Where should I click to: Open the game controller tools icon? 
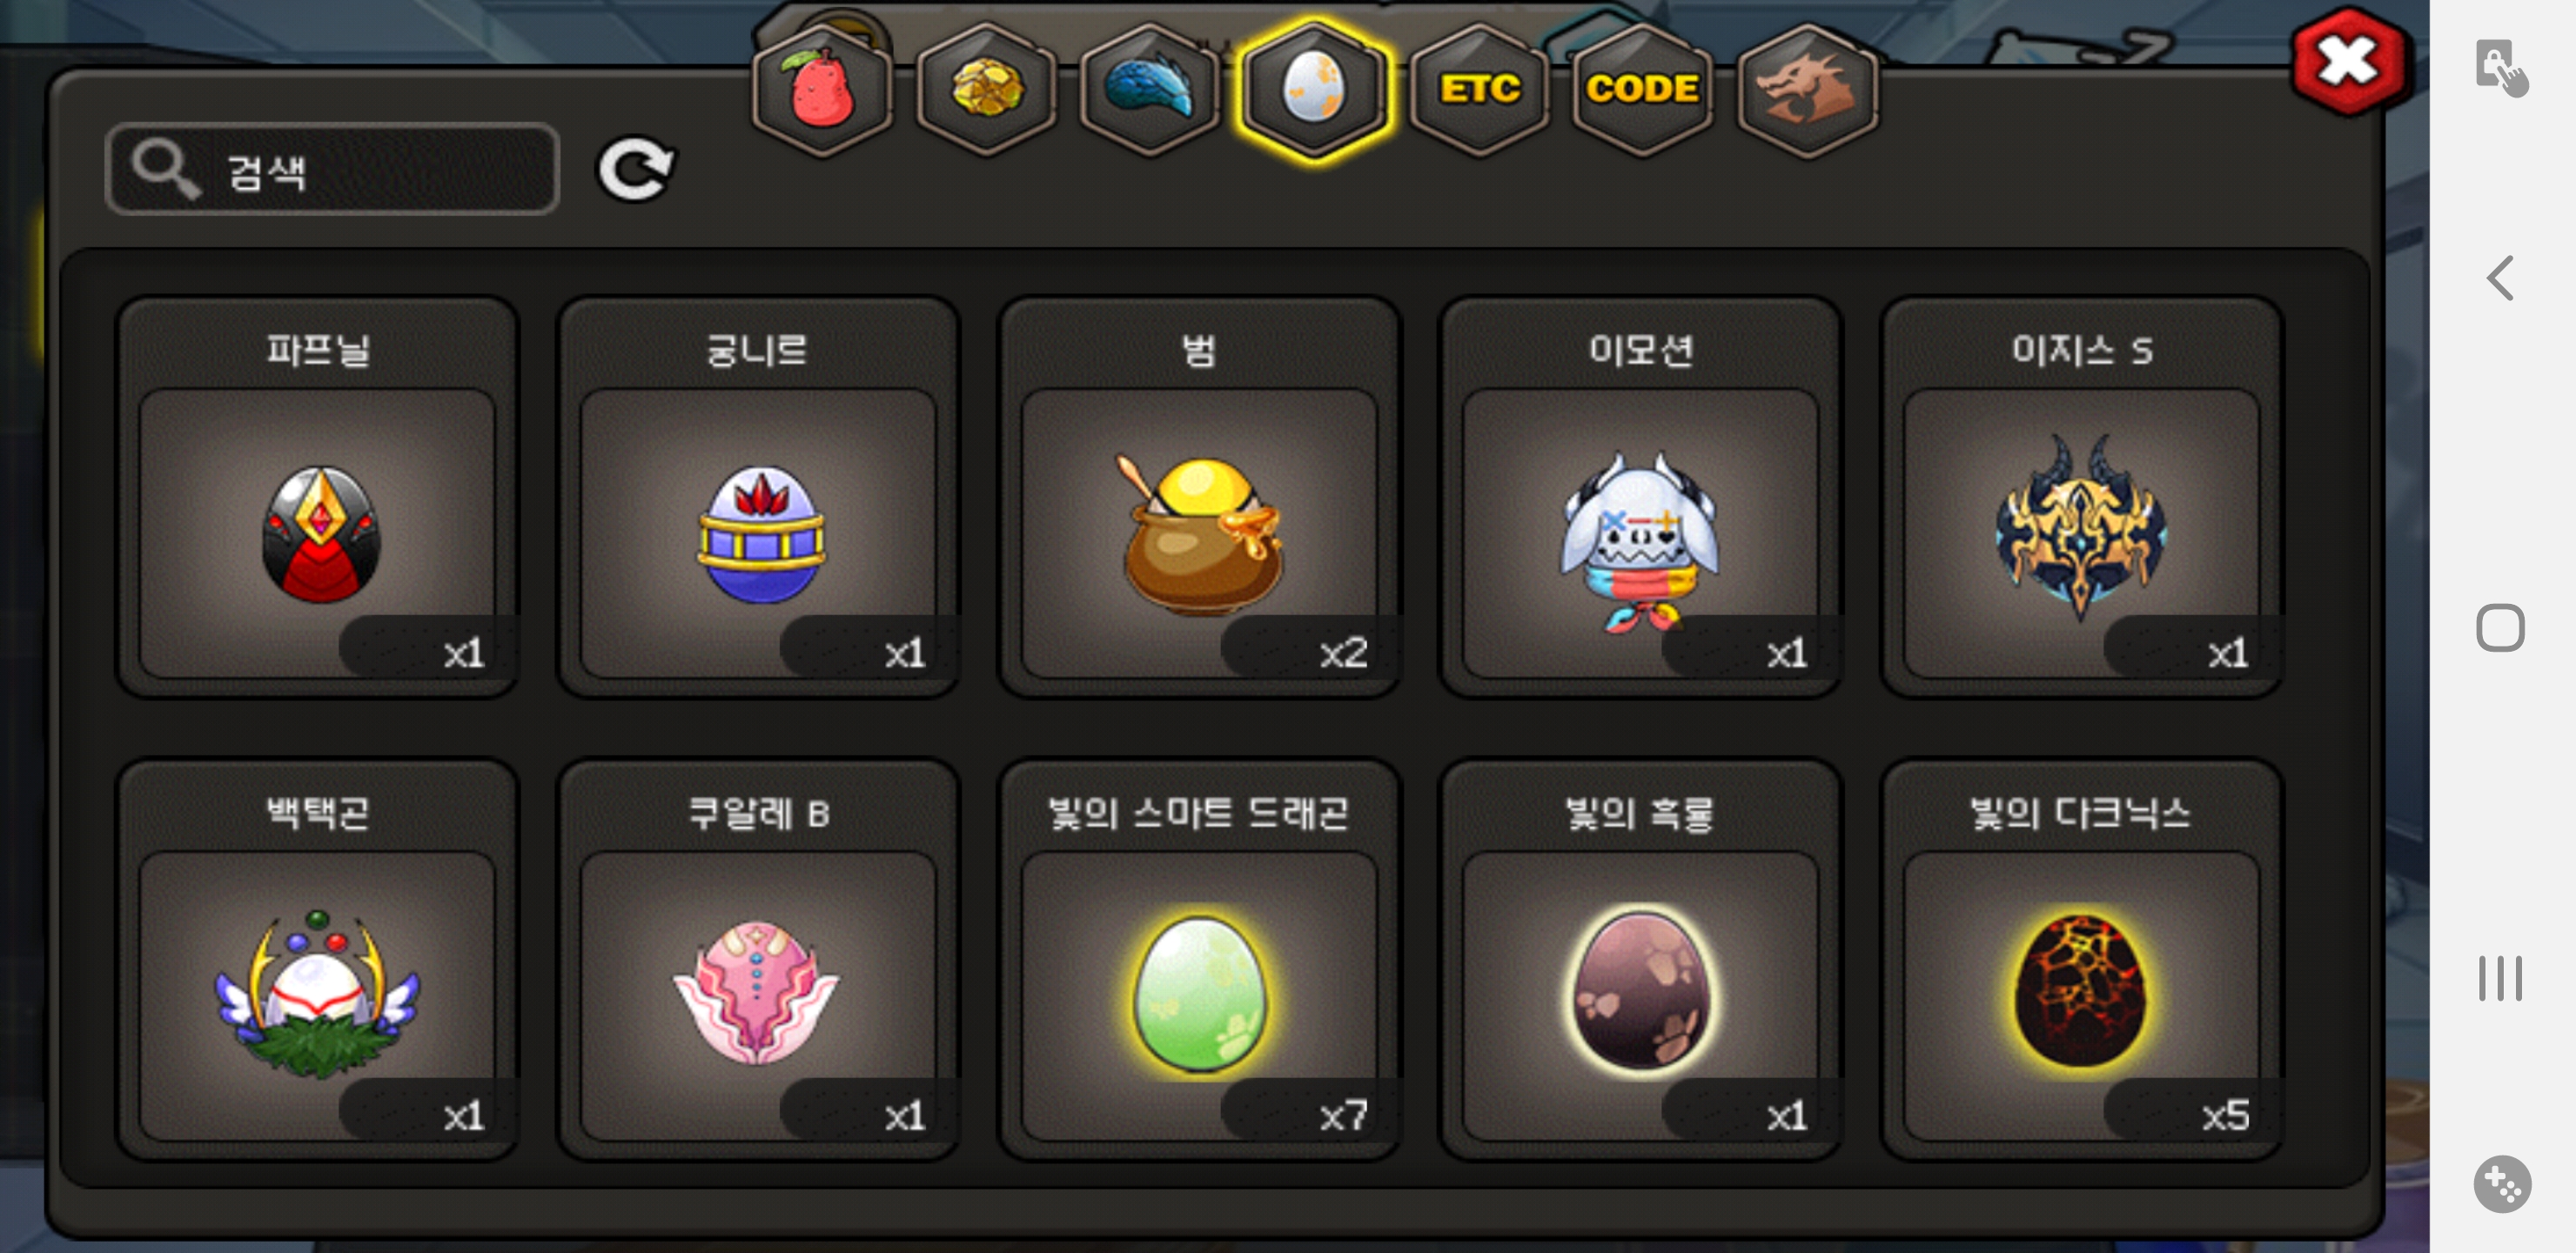click(x=2502, y=1184)
